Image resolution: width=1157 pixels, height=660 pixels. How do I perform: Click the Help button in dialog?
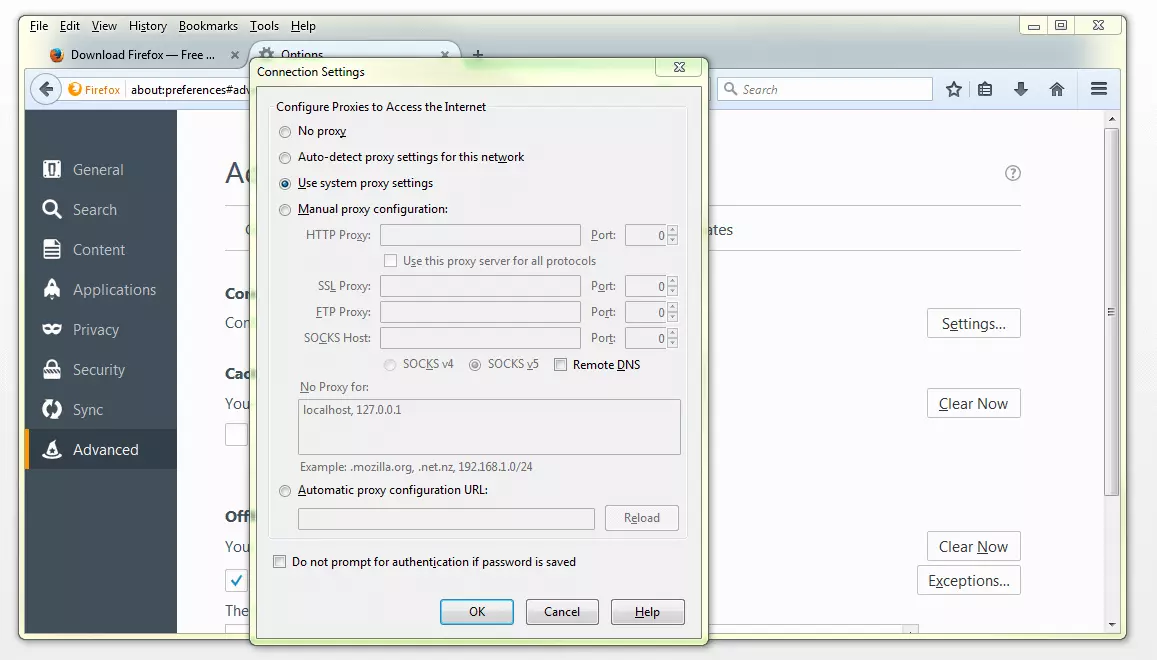click(x=647, y=612)
